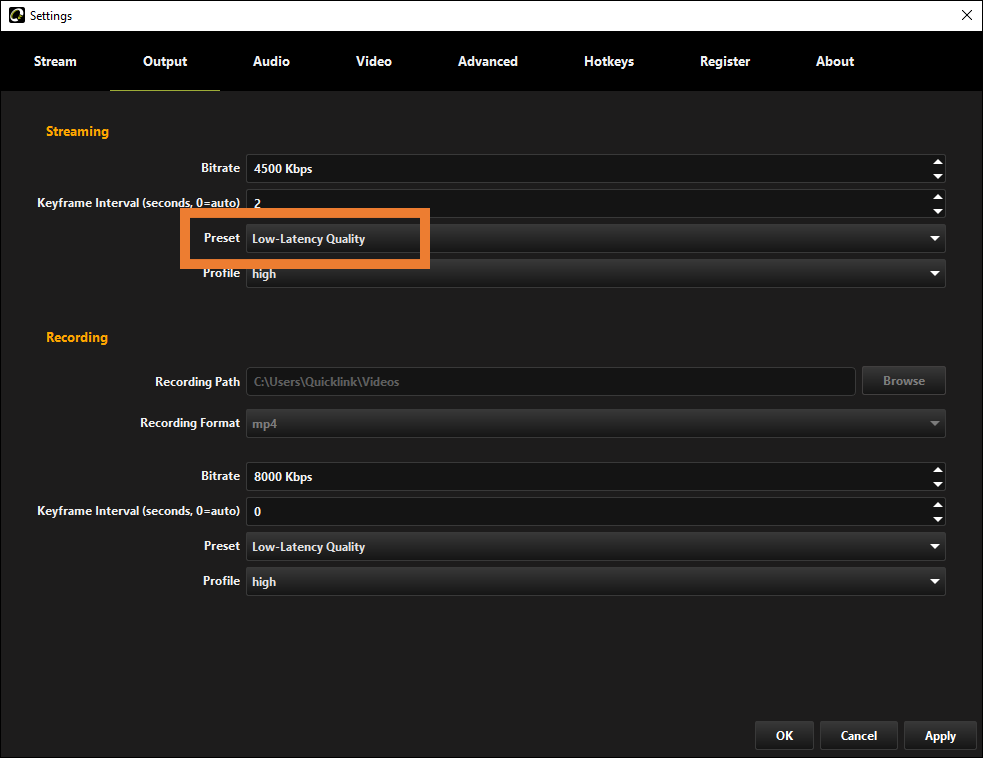Viewport: 983px width, 758px height.
Task: Increase Recording Keyframe Interval with up arrow
Action: coord(937,505)
